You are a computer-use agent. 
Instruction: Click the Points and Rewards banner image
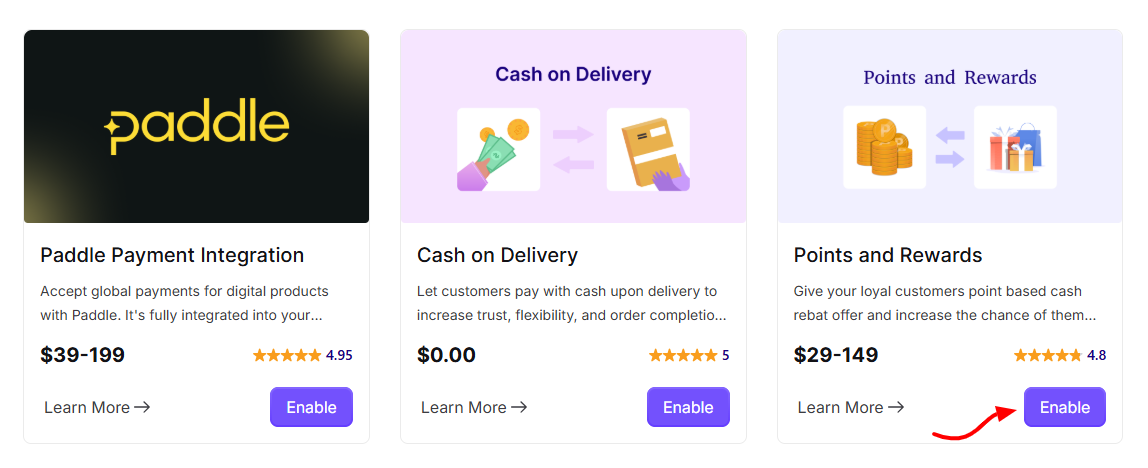[x=950, y=126]
